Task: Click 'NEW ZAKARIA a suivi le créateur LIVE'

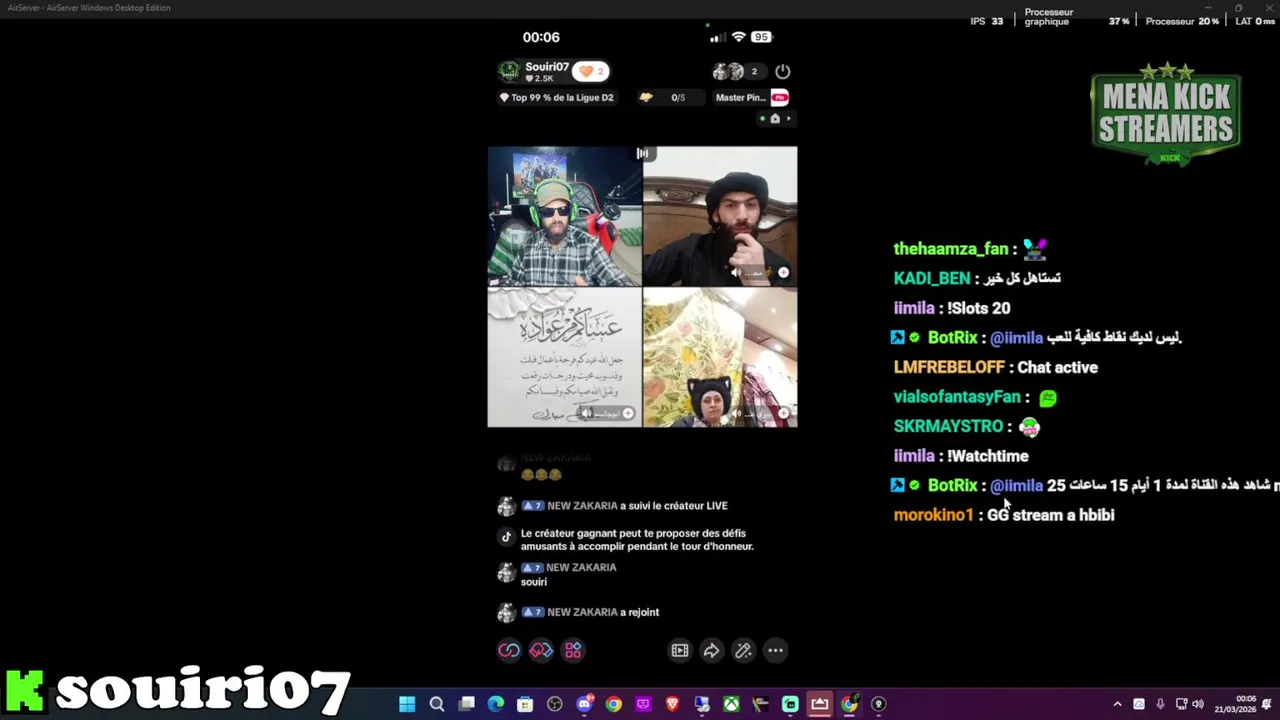Action: (x=624, y=506)
